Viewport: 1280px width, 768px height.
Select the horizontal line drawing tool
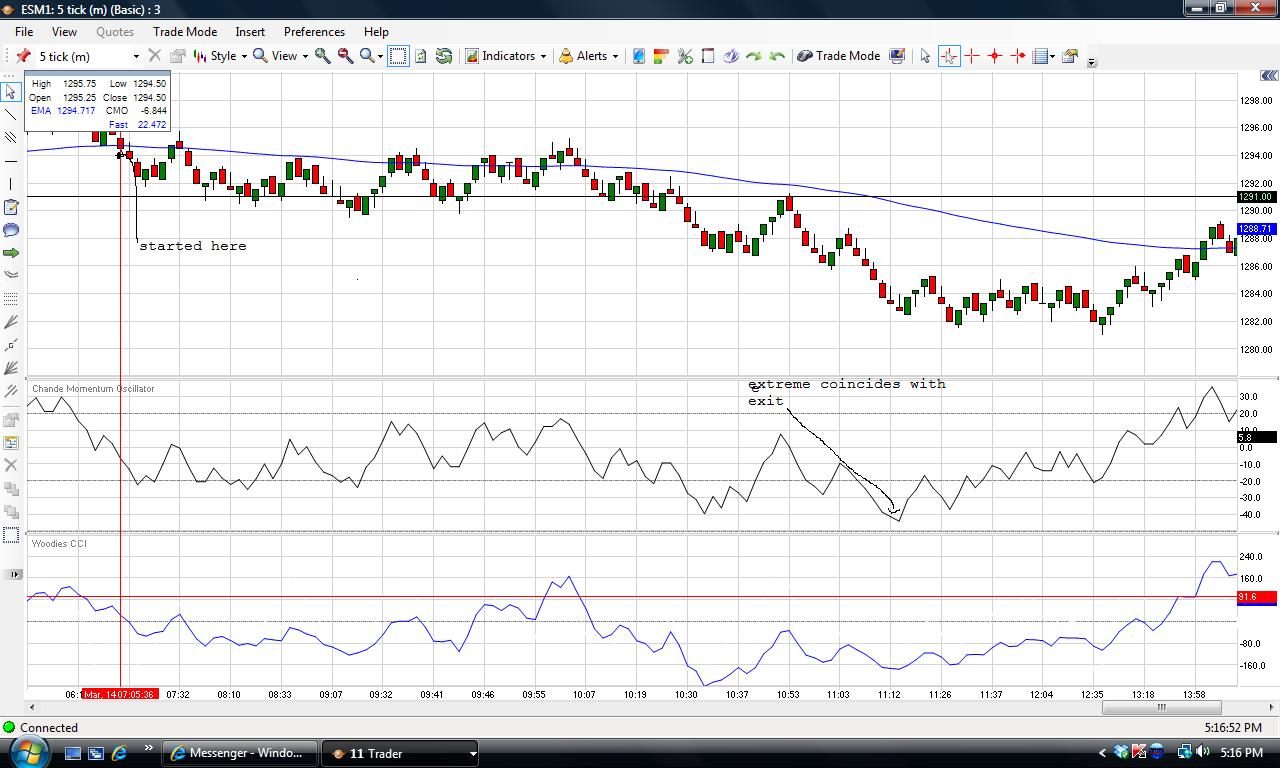11,161
